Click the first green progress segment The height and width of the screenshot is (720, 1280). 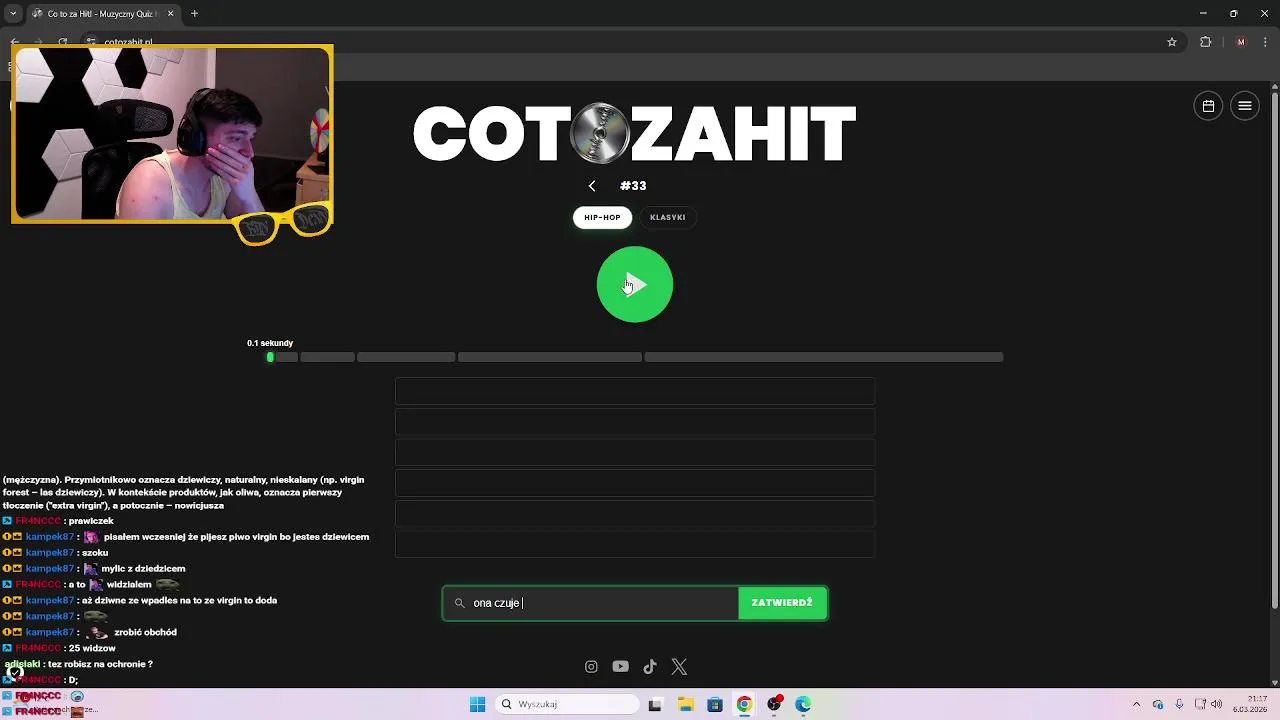tap(270, 357)
